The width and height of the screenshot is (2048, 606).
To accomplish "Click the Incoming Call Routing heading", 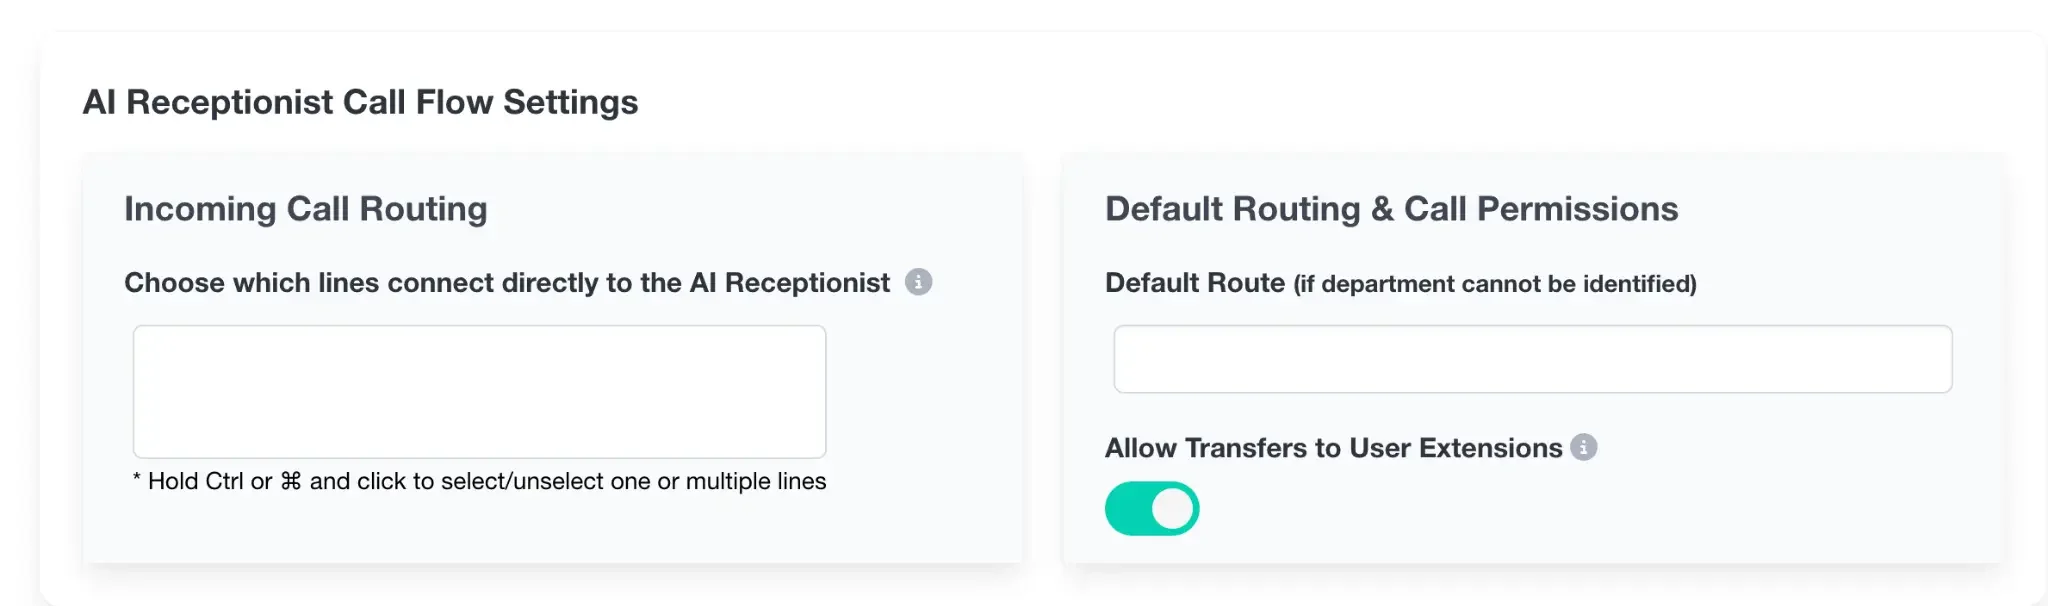I will [x=305, y=209].
